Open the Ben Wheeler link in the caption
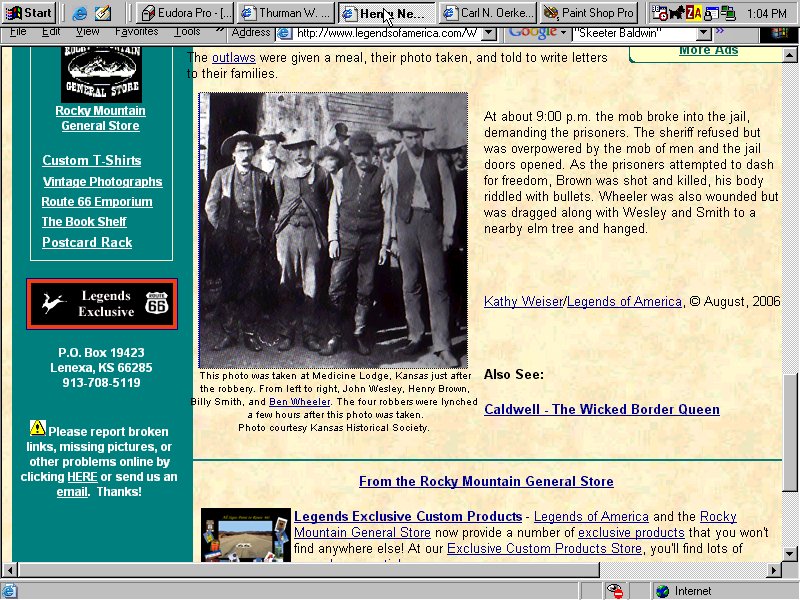The image size is (800, 600). click(x=299, y=402)
